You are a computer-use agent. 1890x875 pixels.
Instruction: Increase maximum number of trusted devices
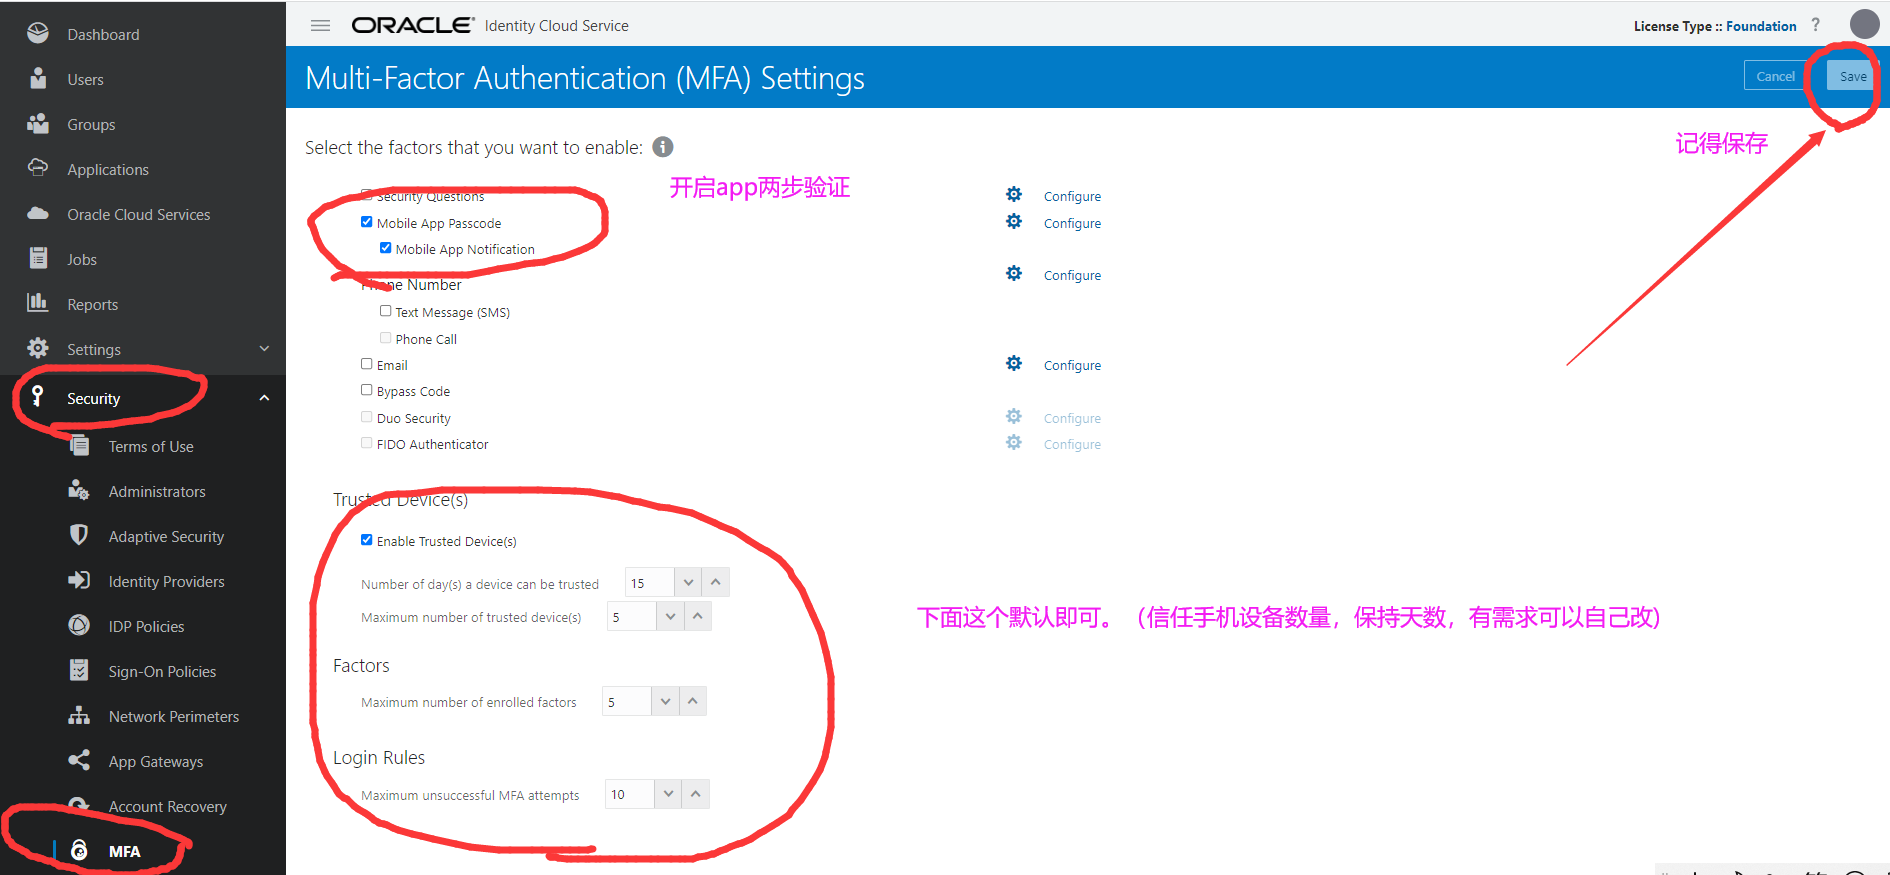[698, 616]
